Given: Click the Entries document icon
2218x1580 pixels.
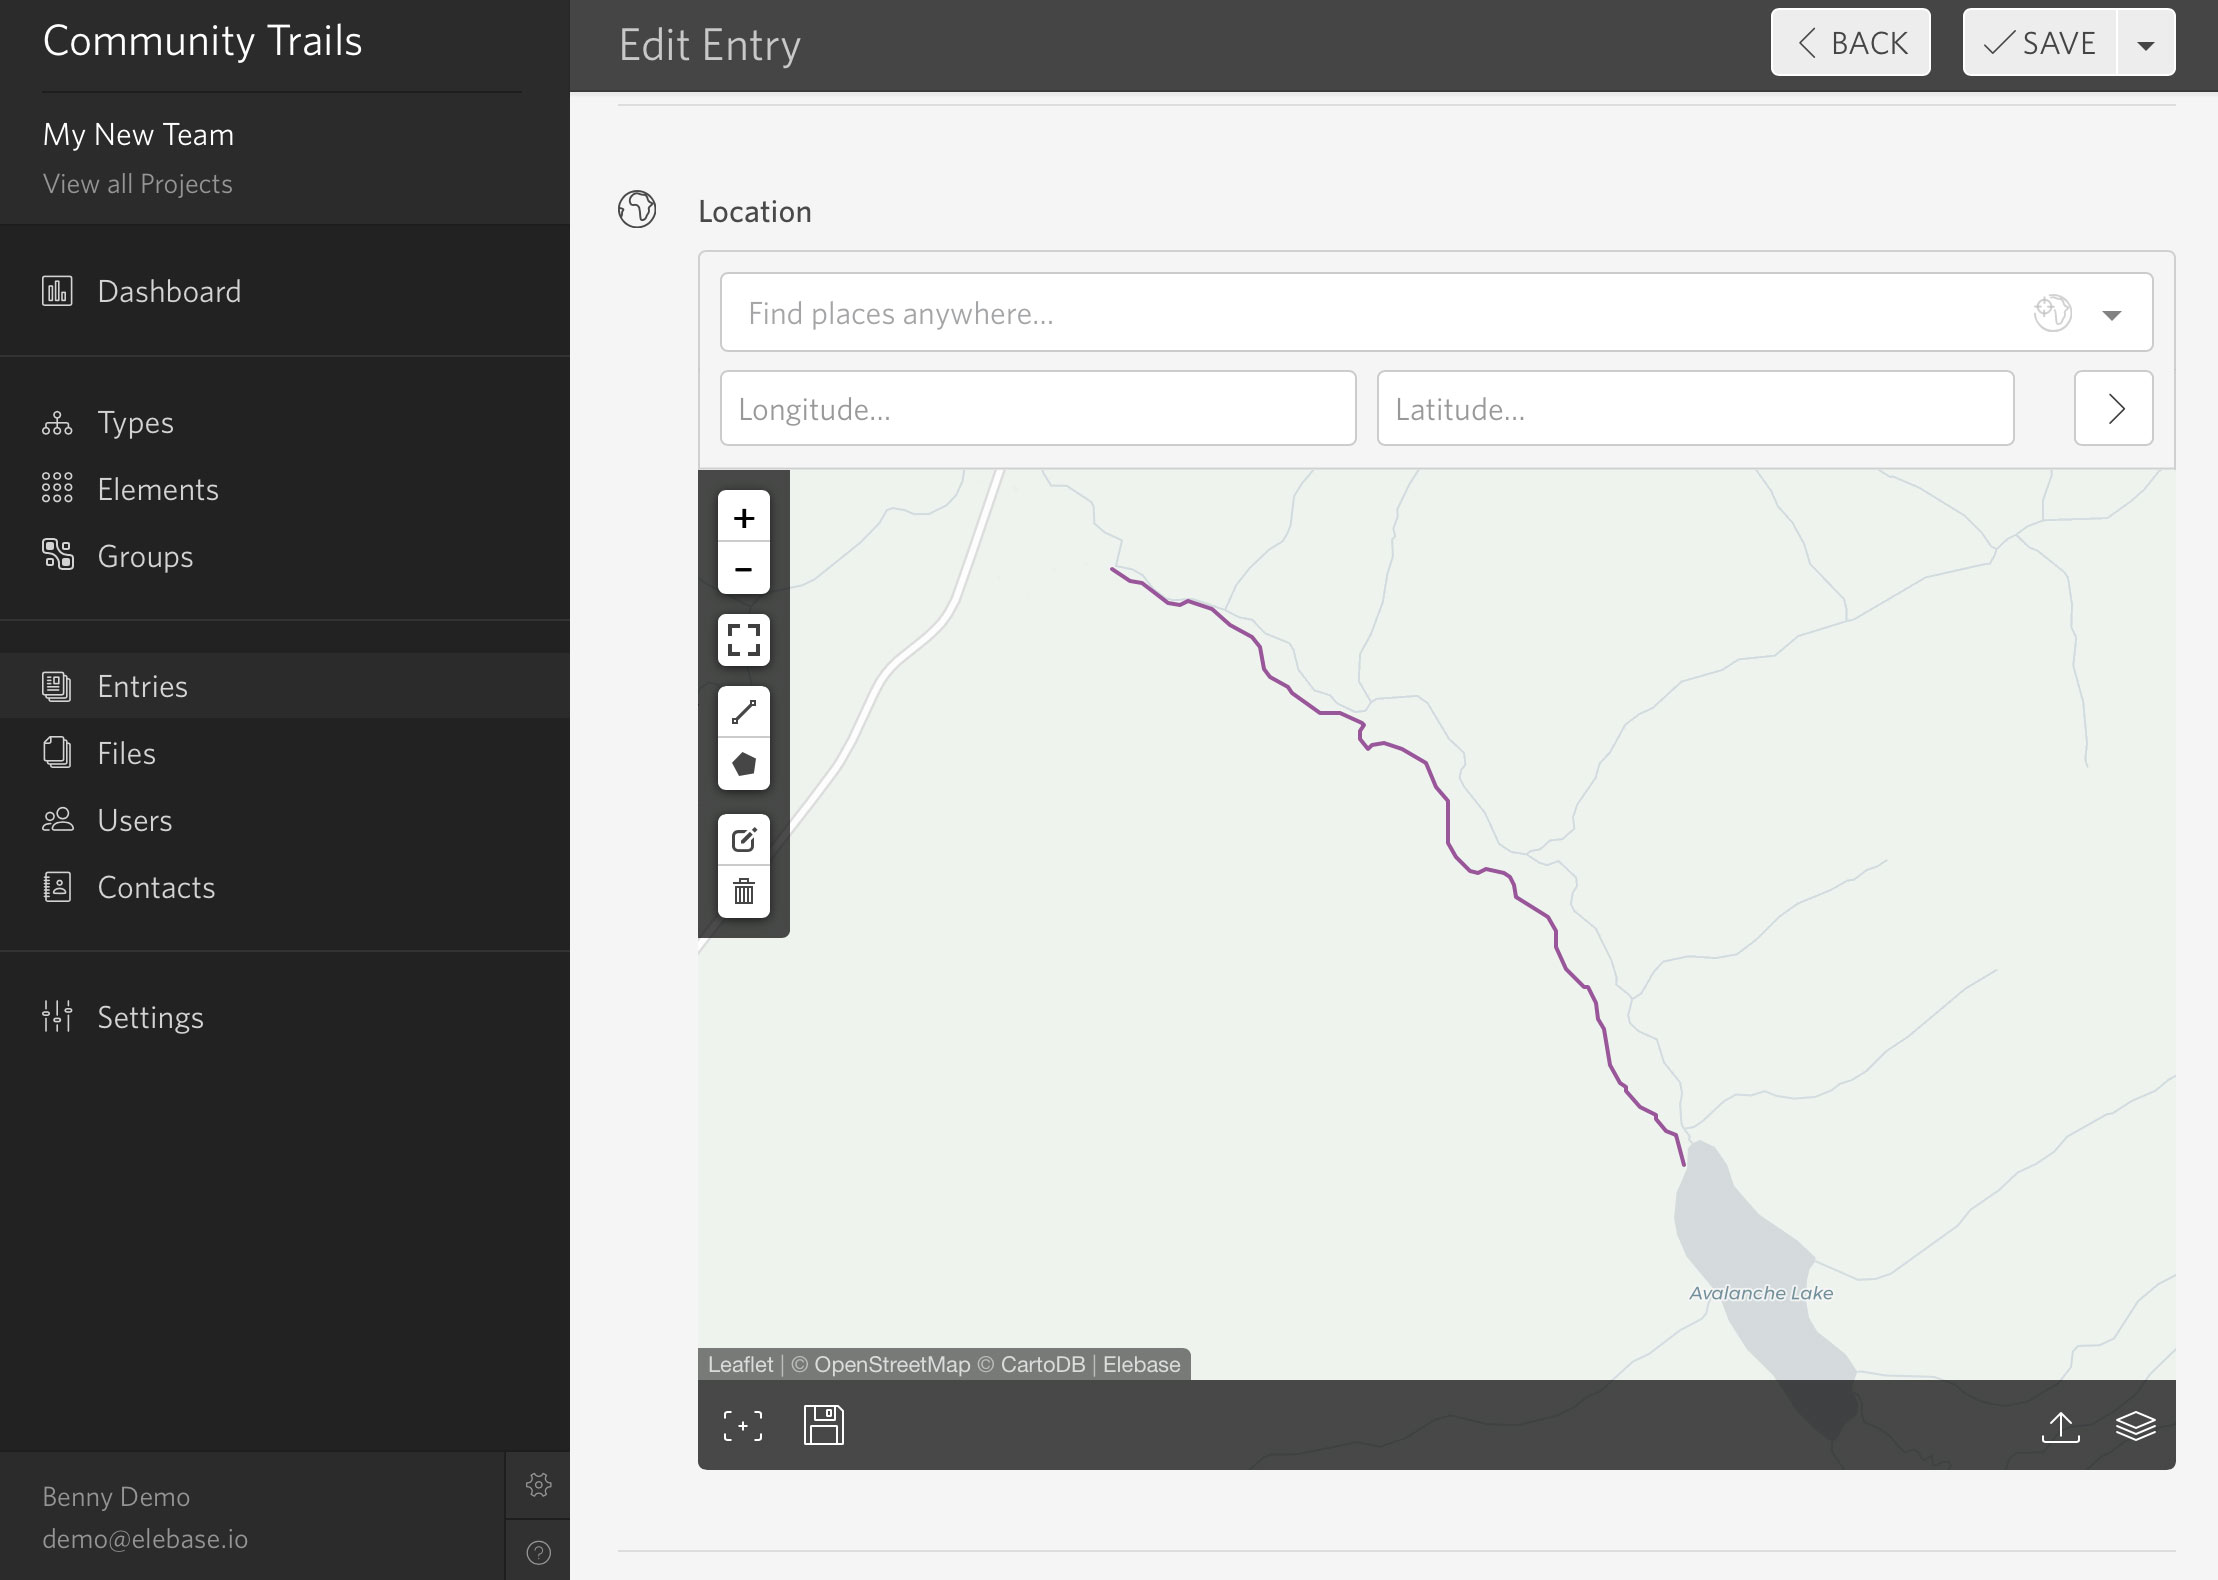Looking at the screenshot, I should click(57, 686).
